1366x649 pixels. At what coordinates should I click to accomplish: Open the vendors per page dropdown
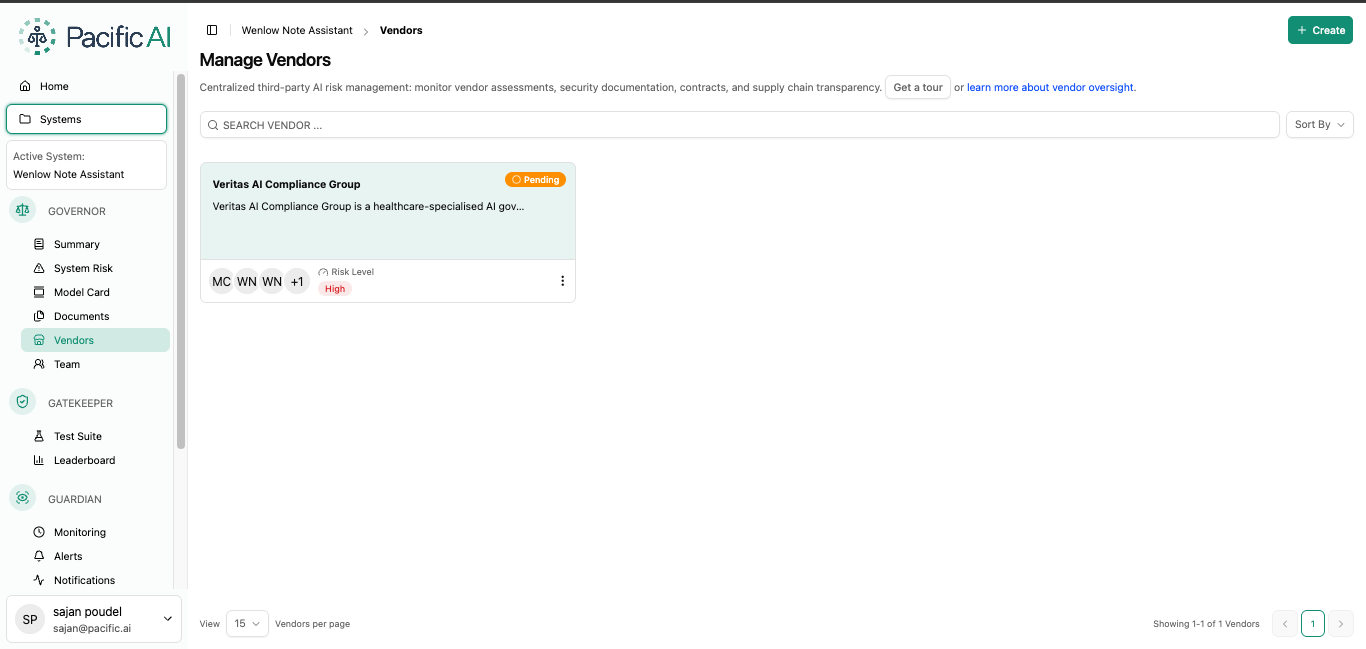tap(247, 623)
